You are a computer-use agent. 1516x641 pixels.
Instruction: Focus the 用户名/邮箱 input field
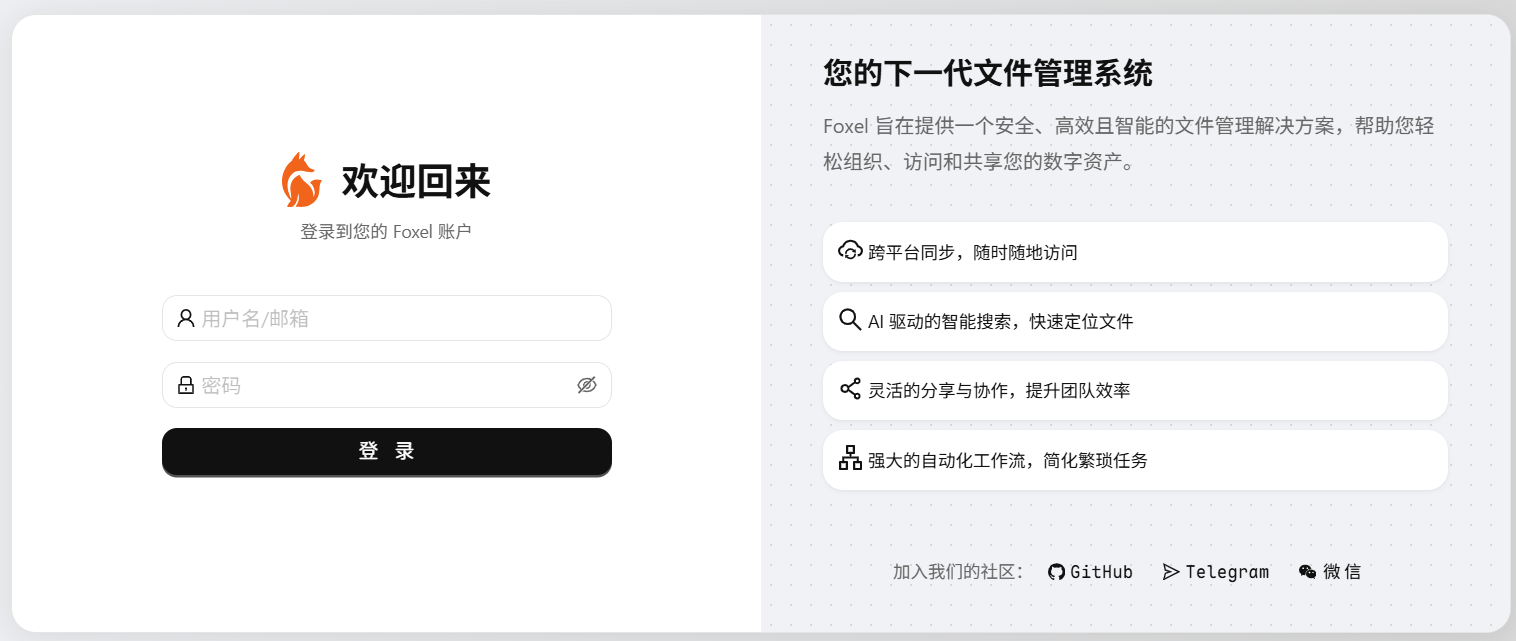pos(400,318)
